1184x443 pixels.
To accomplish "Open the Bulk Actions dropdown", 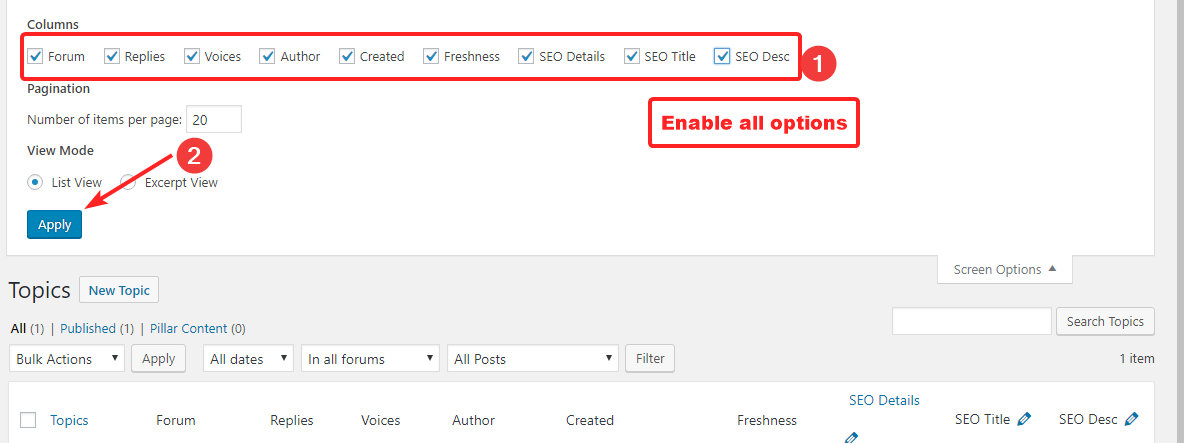I will click(67, 359).
